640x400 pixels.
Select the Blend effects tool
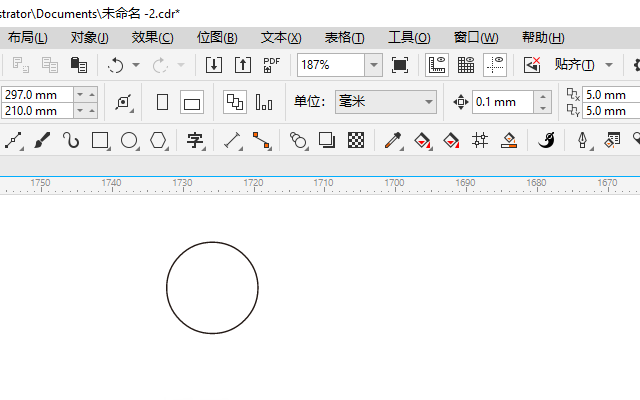point(298,140)
